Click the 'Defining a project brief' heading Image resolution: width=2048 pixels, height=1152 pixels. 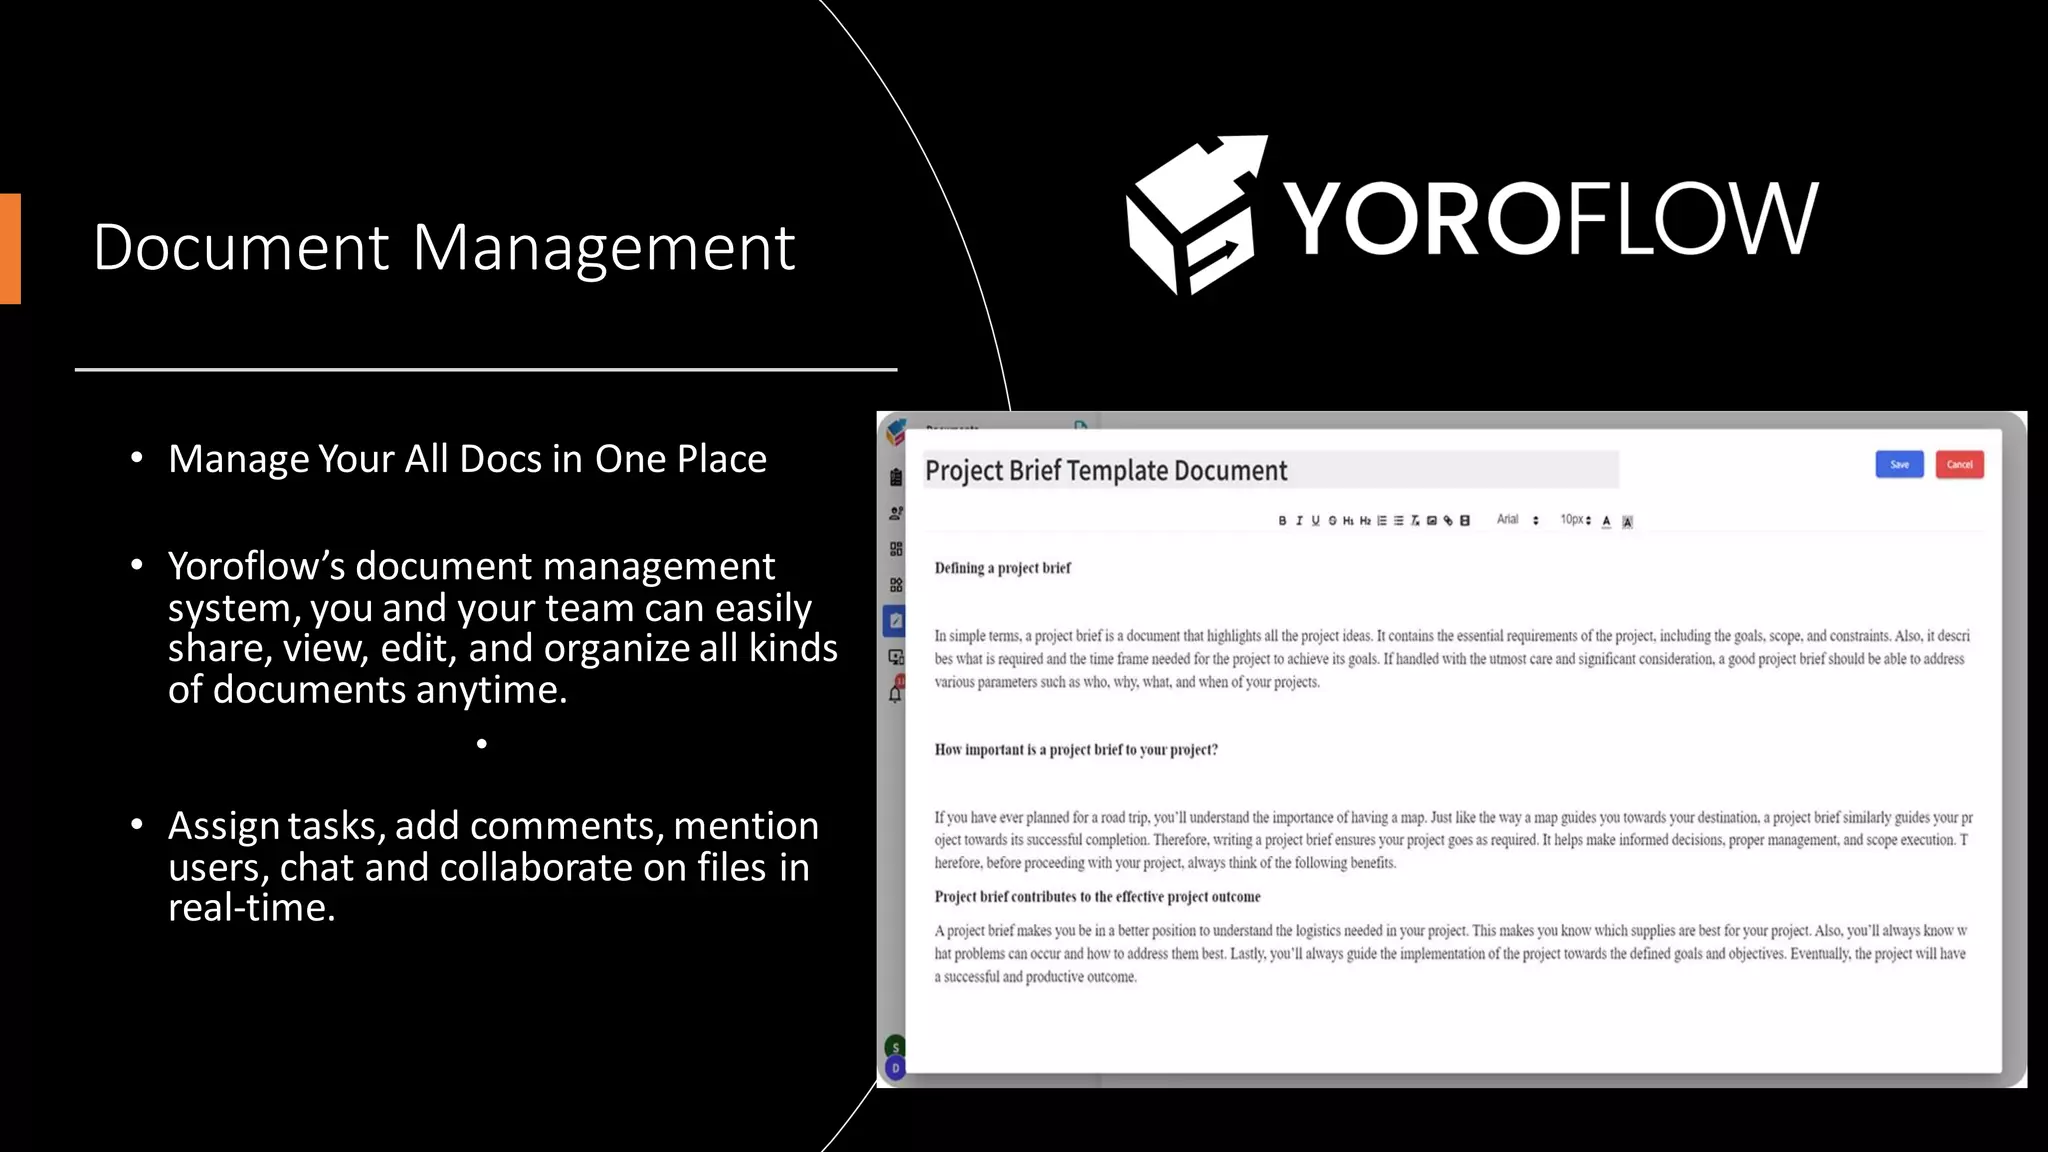coord(1002,568)
